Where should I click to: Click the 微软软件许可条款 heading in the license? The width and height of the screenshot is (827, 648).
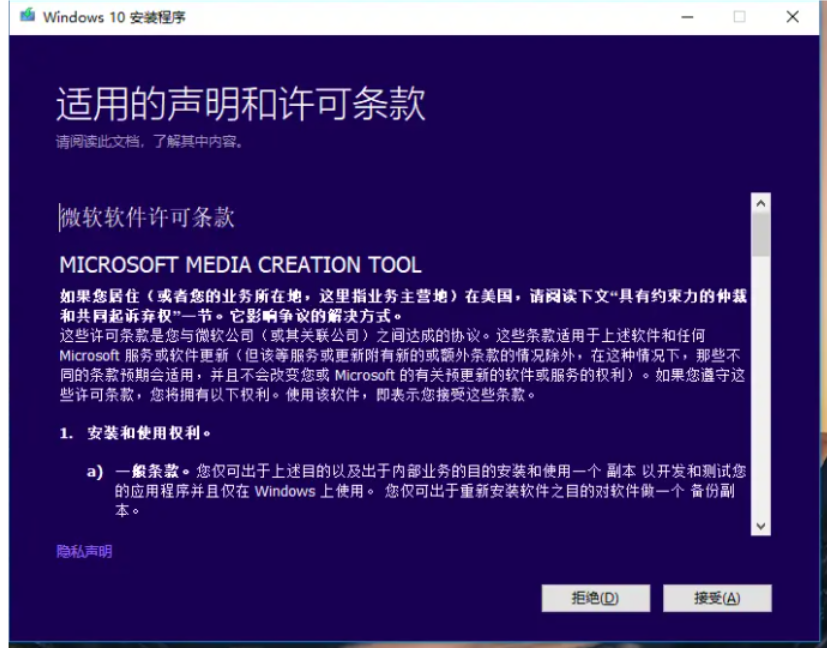pyautogui.click(x=147, y=217)
